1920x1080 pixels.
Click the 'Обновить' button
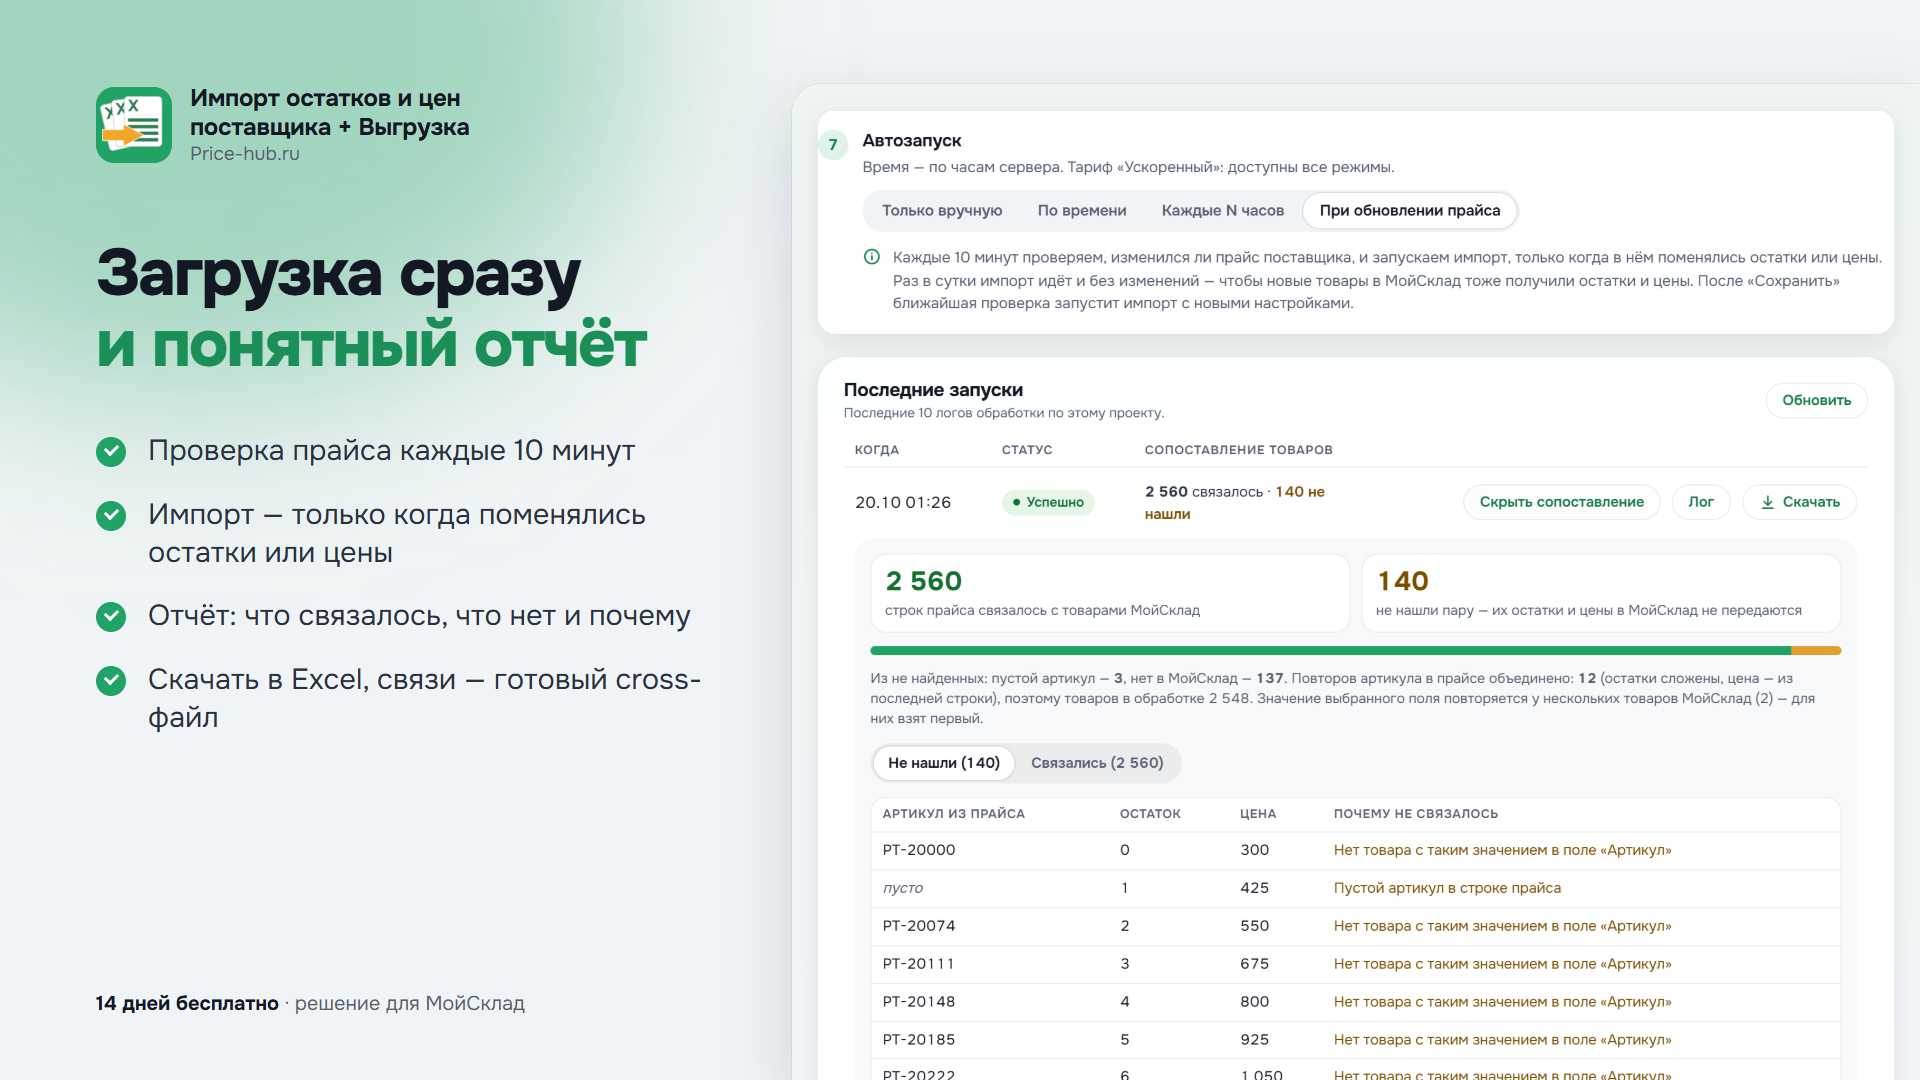pyautogui.click(x=1816, y=400)
